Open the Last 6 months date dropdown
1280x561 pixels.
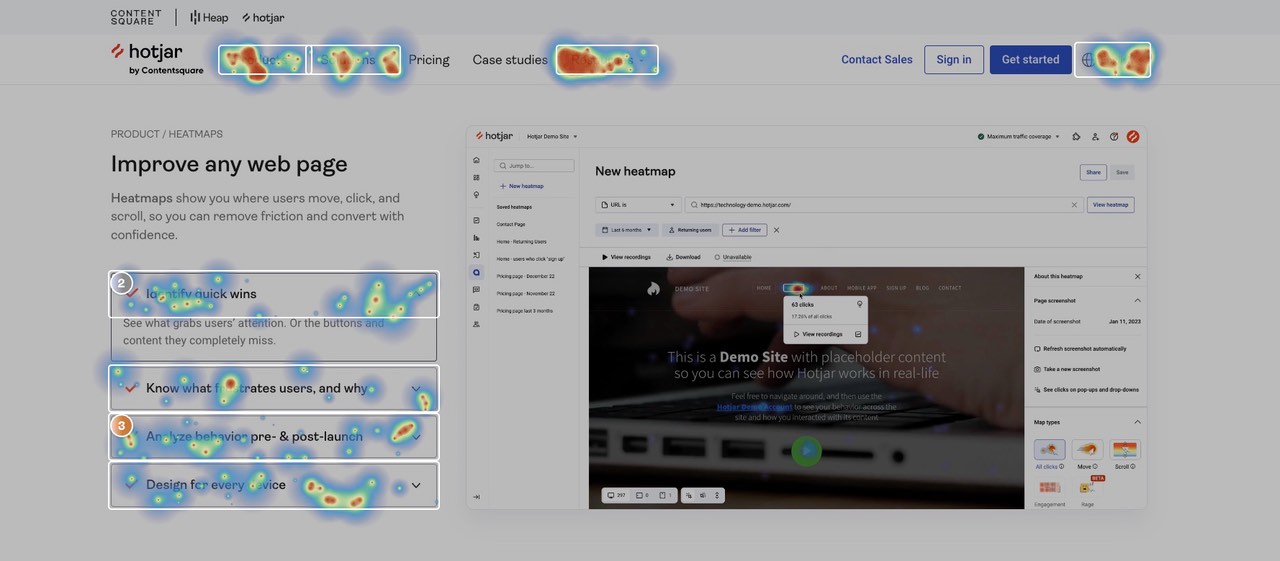tap(627, 230)
